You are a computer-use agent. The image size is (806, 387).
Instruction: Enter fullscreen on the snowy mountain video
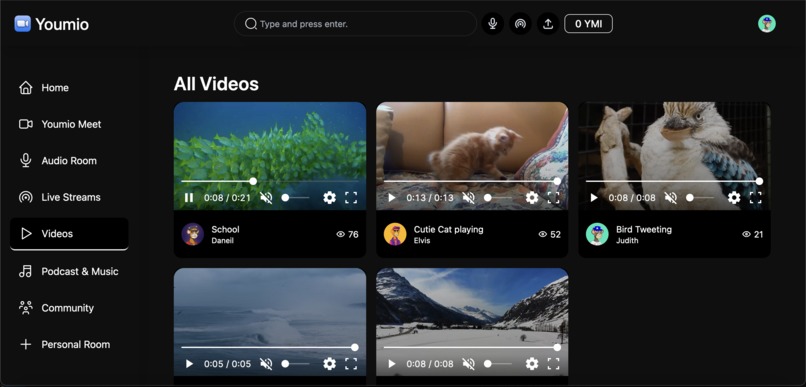[554, 364]
